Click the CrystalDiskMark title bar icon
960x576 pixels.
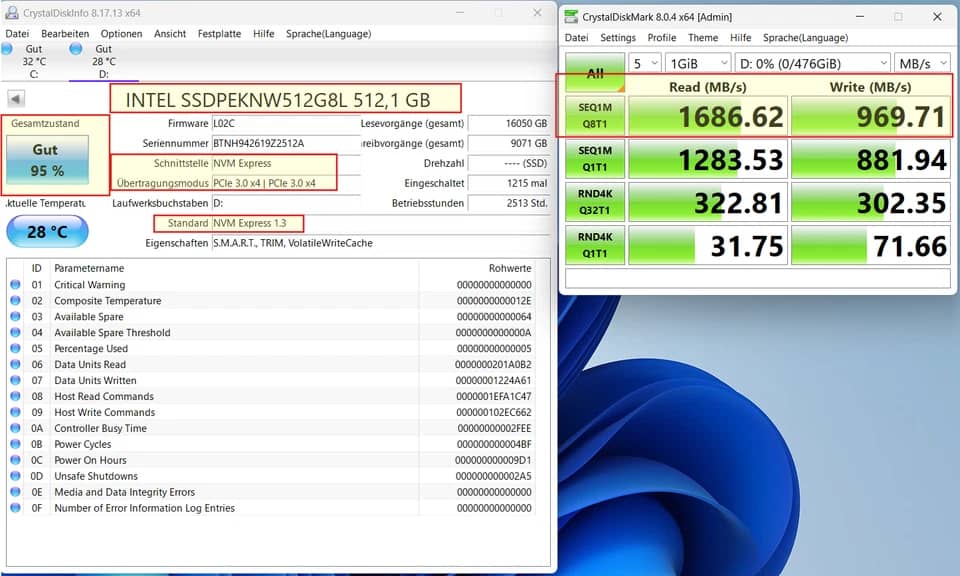click(571, 17)
